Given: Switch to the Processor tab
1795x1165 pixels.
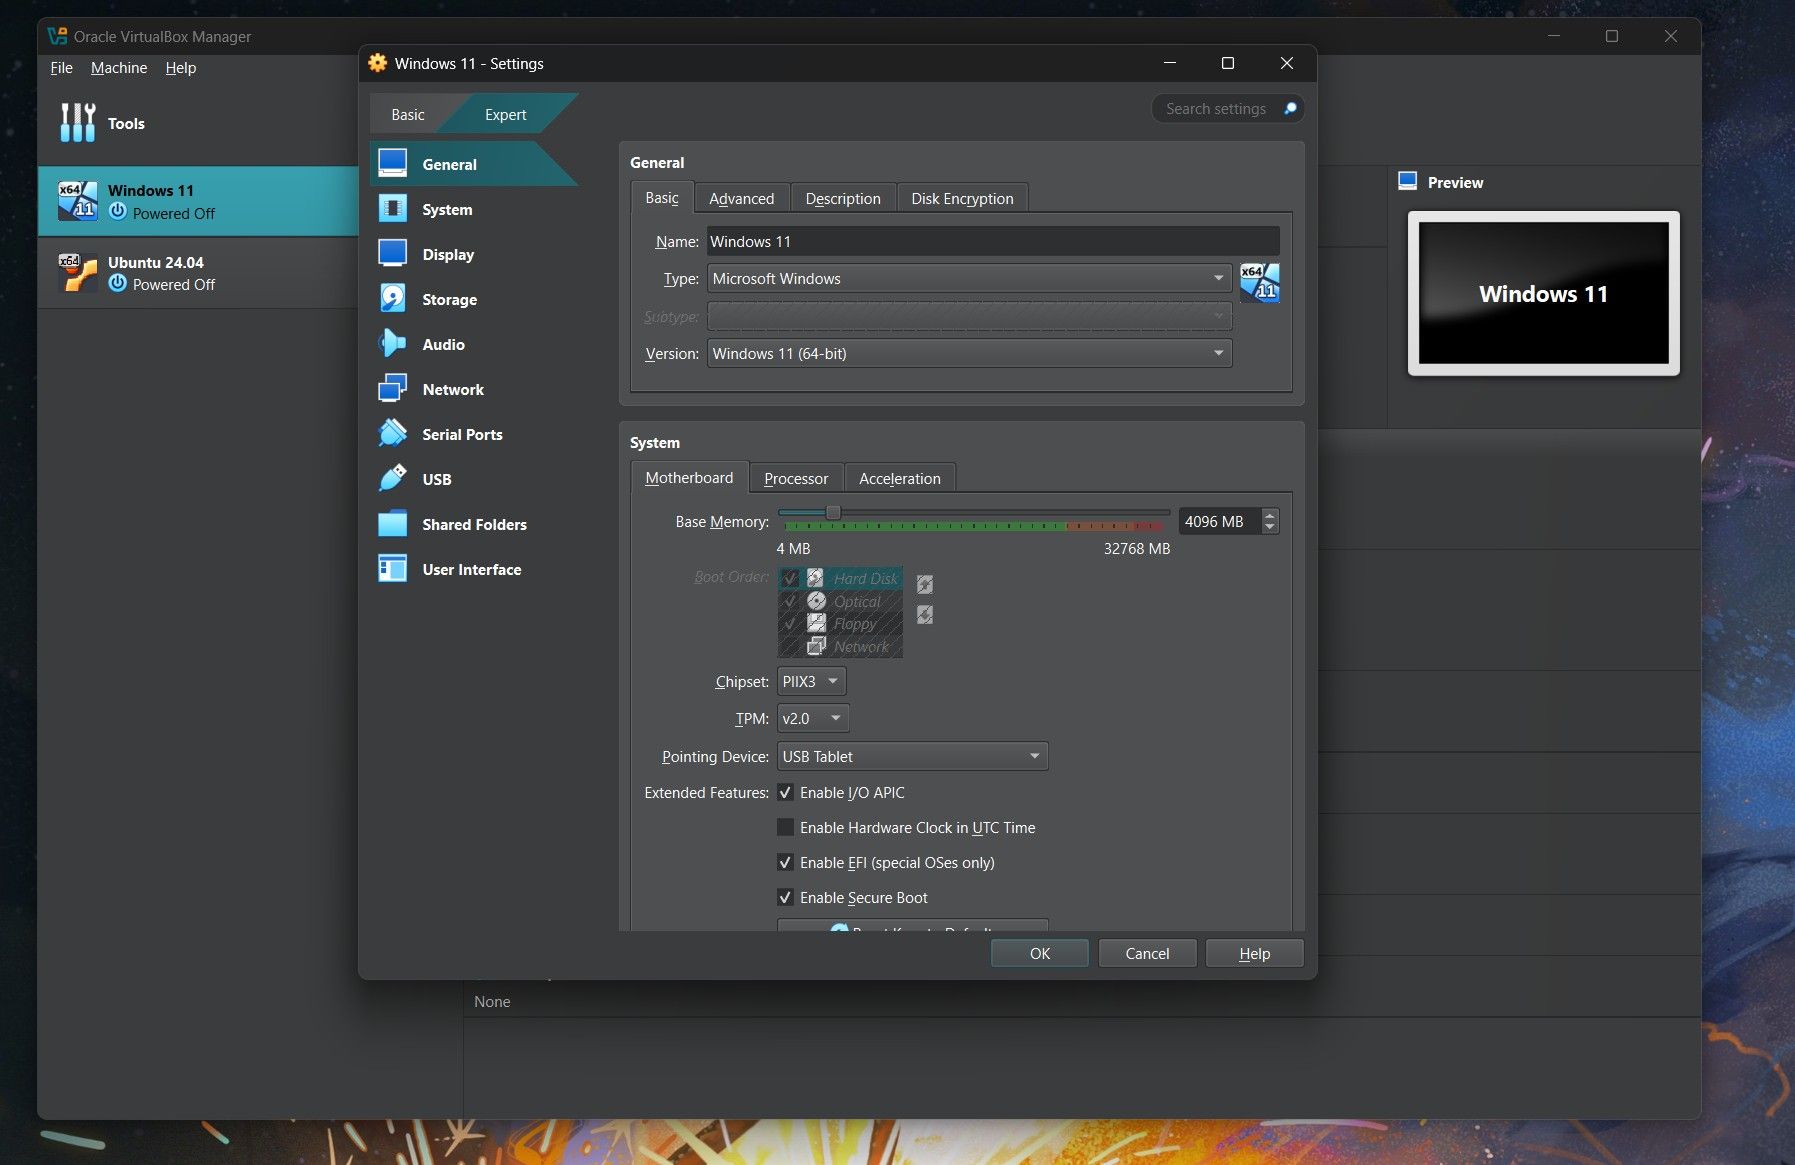Looking at the screenshot, I should [x=796, y=478].
